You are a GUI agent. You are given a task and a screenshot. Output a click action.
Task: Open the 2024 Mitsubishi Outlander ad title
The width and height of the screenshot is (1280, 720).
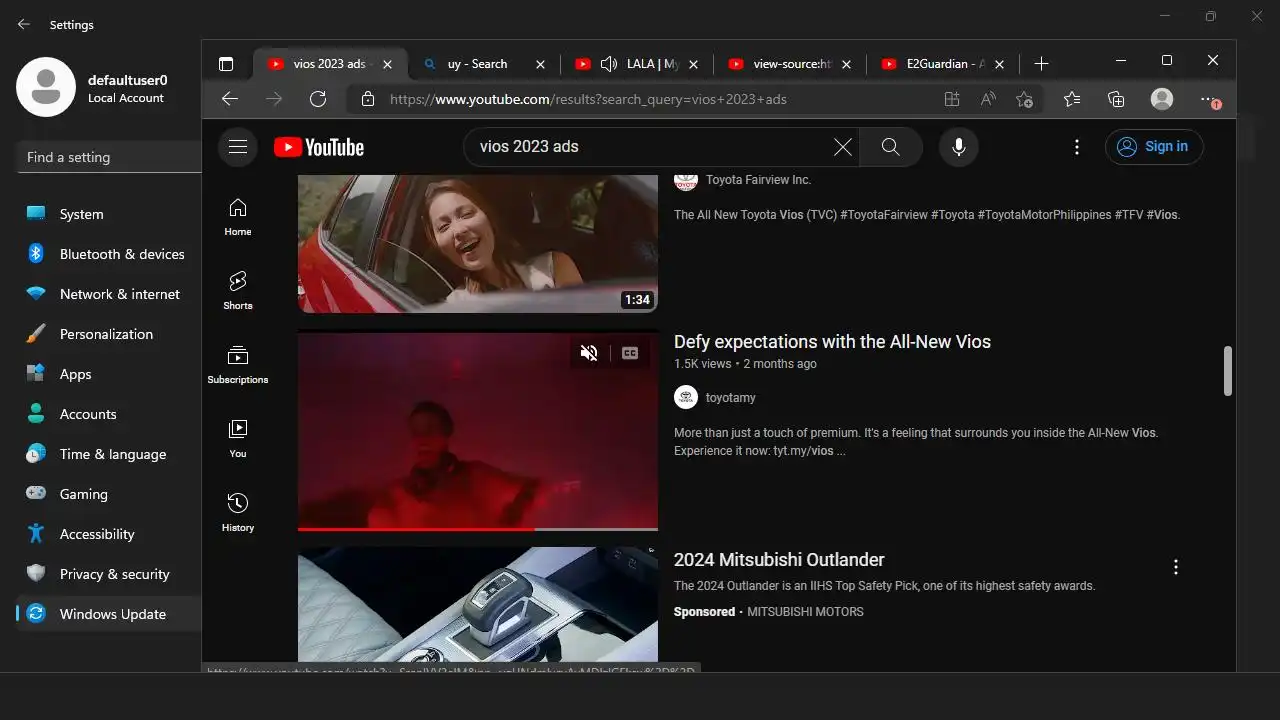(779, 560)
